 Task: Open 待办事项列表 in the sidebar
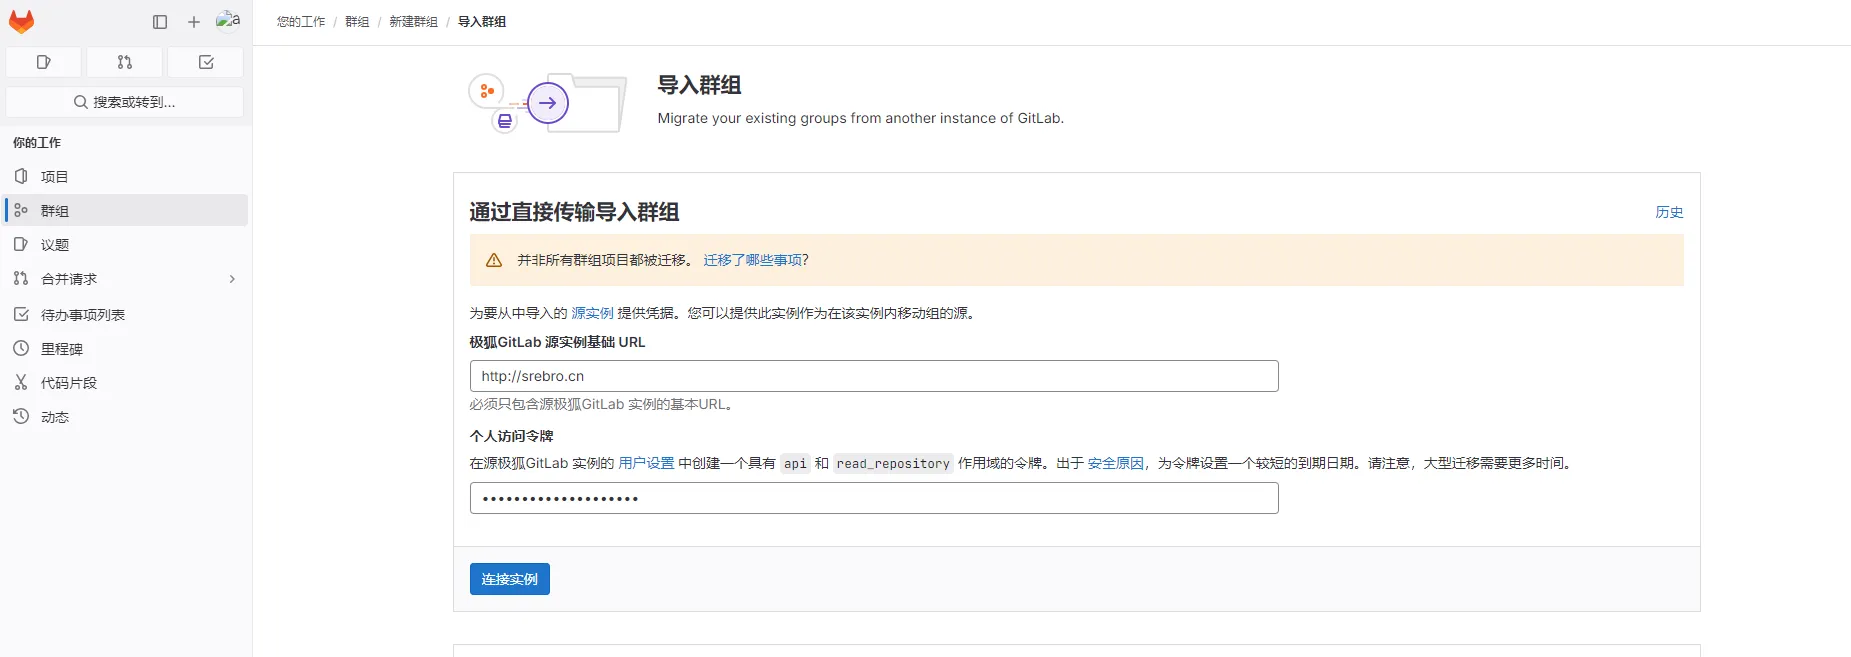83,315
